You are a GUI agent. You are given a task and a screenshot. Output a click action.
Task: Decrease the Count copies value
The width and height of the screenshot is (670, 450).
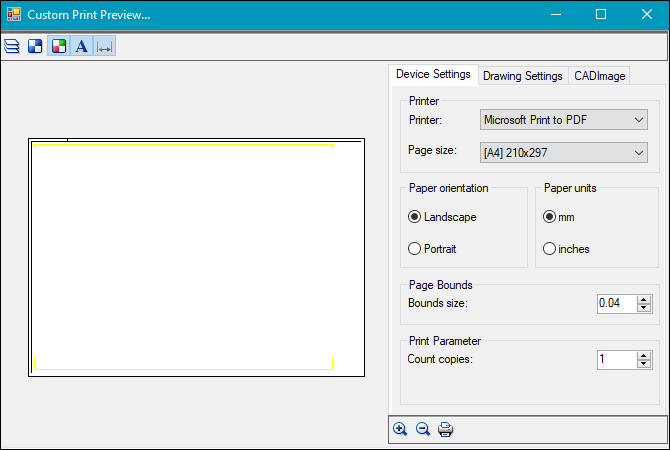point(644,364)
